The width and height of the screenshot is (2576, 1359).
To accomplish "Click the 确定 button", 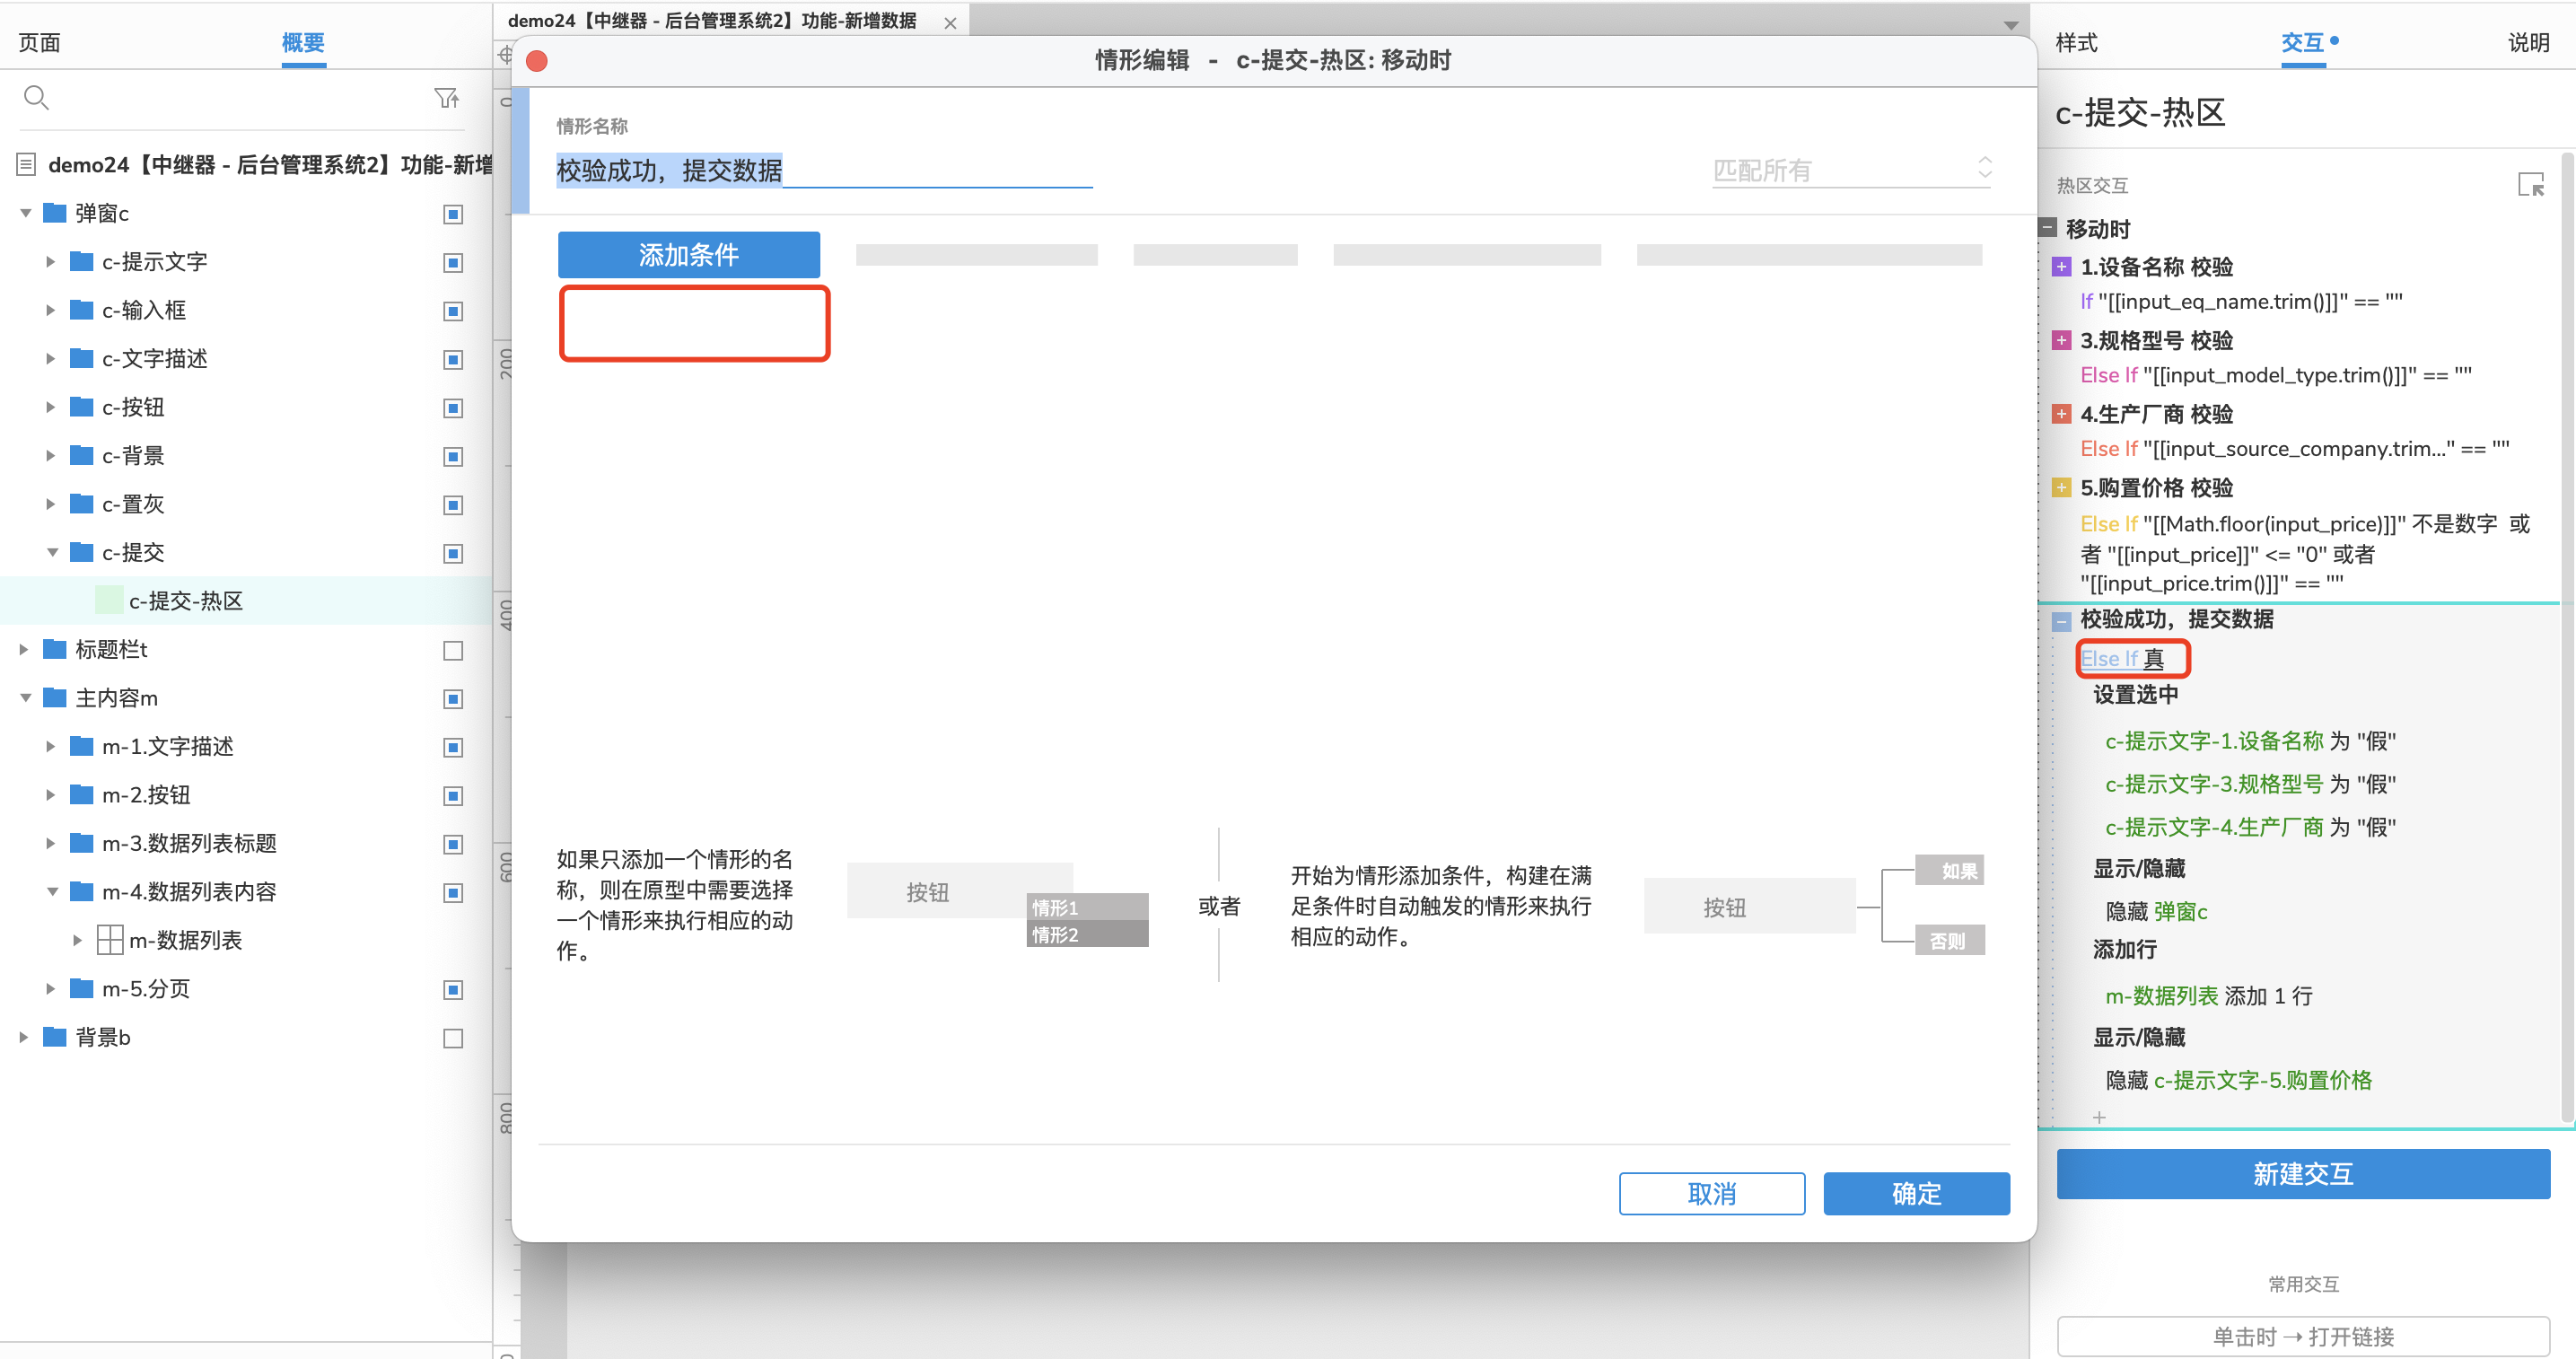I will (1916, 1193).
